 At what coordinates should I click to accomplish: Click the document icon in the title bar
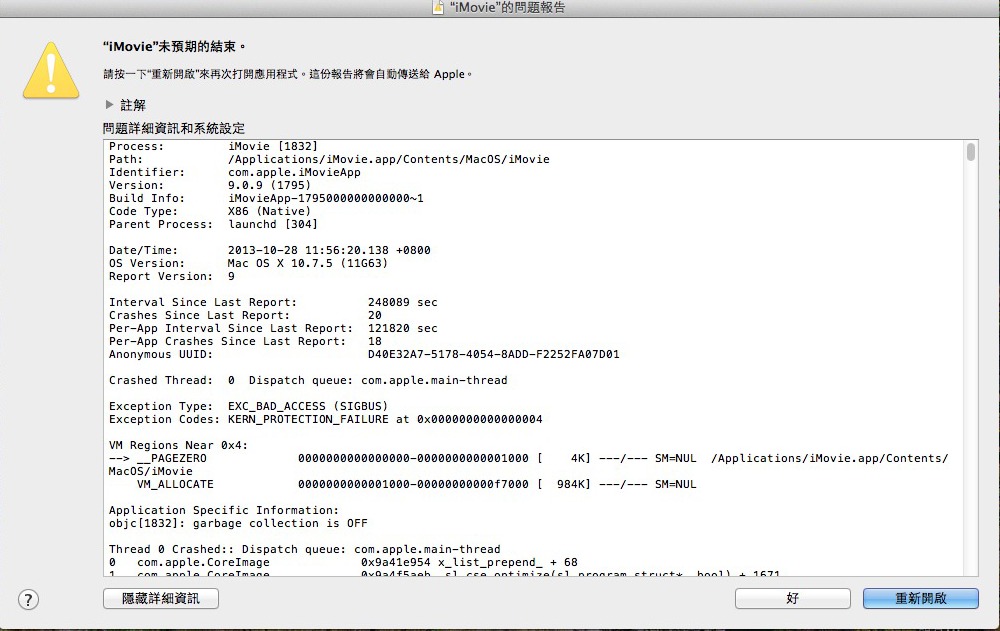438,7
